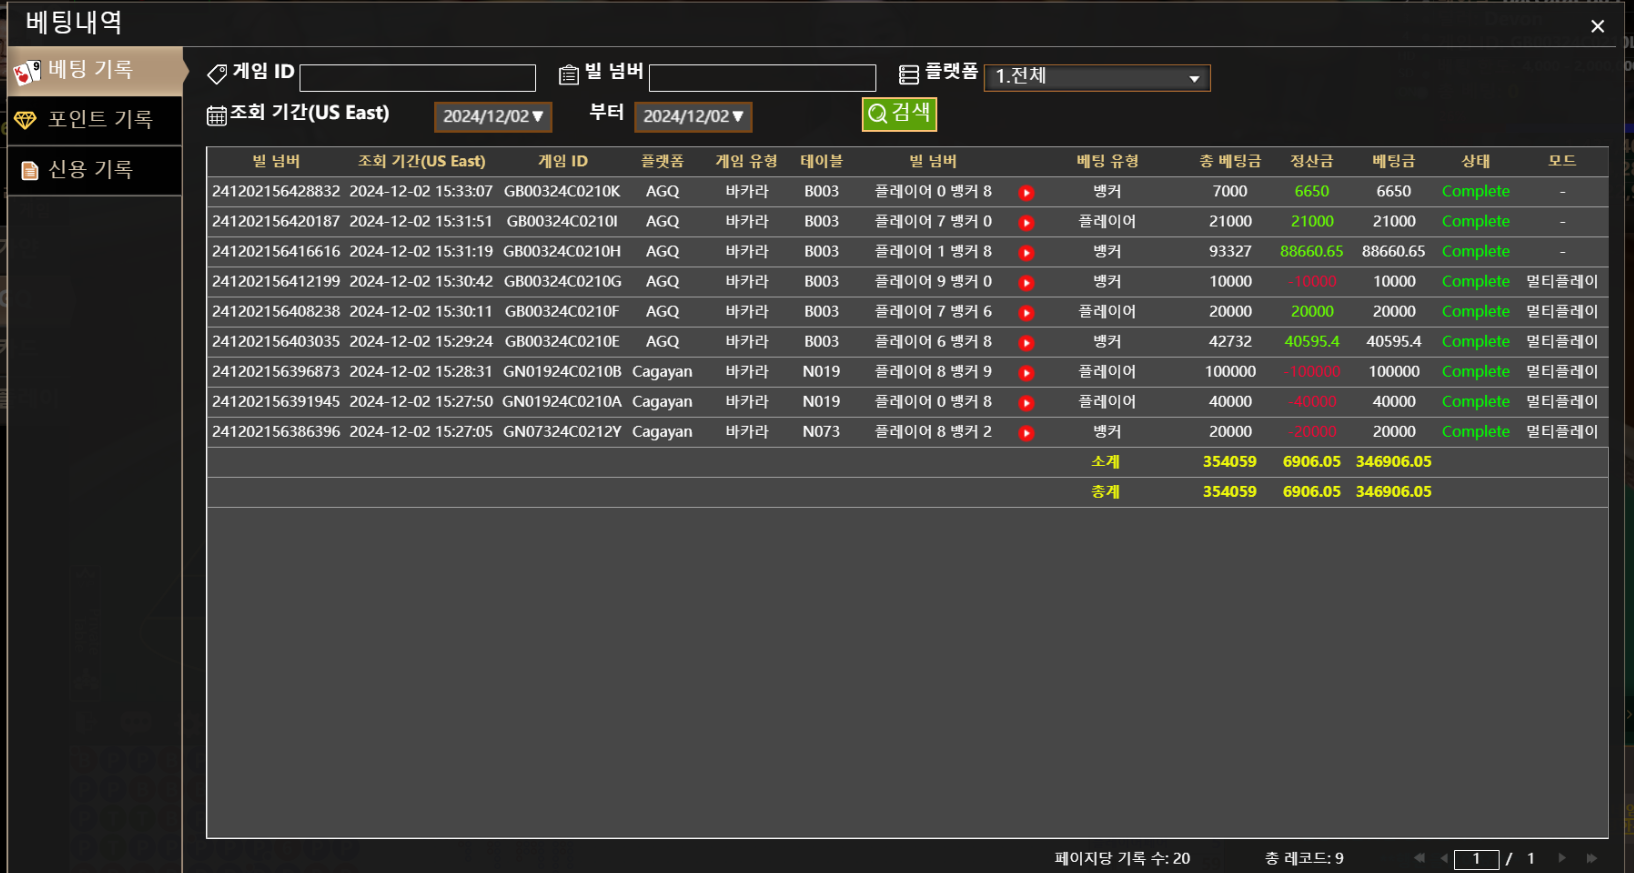The height and width of the screenshot is (873, 1634).
Task: Play replay for bill 241202156428832
Action: pos(1026,193)
